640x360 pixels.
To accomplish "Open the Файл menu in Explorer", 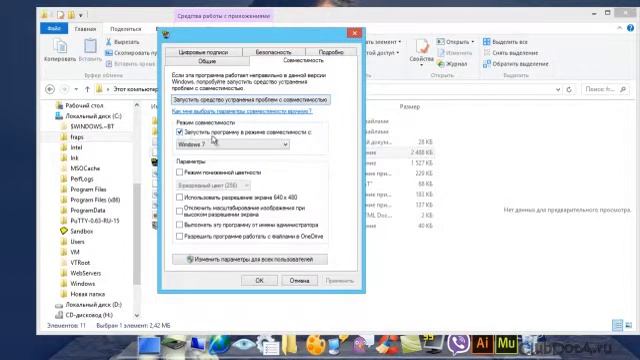I will (x=54, y=28).
